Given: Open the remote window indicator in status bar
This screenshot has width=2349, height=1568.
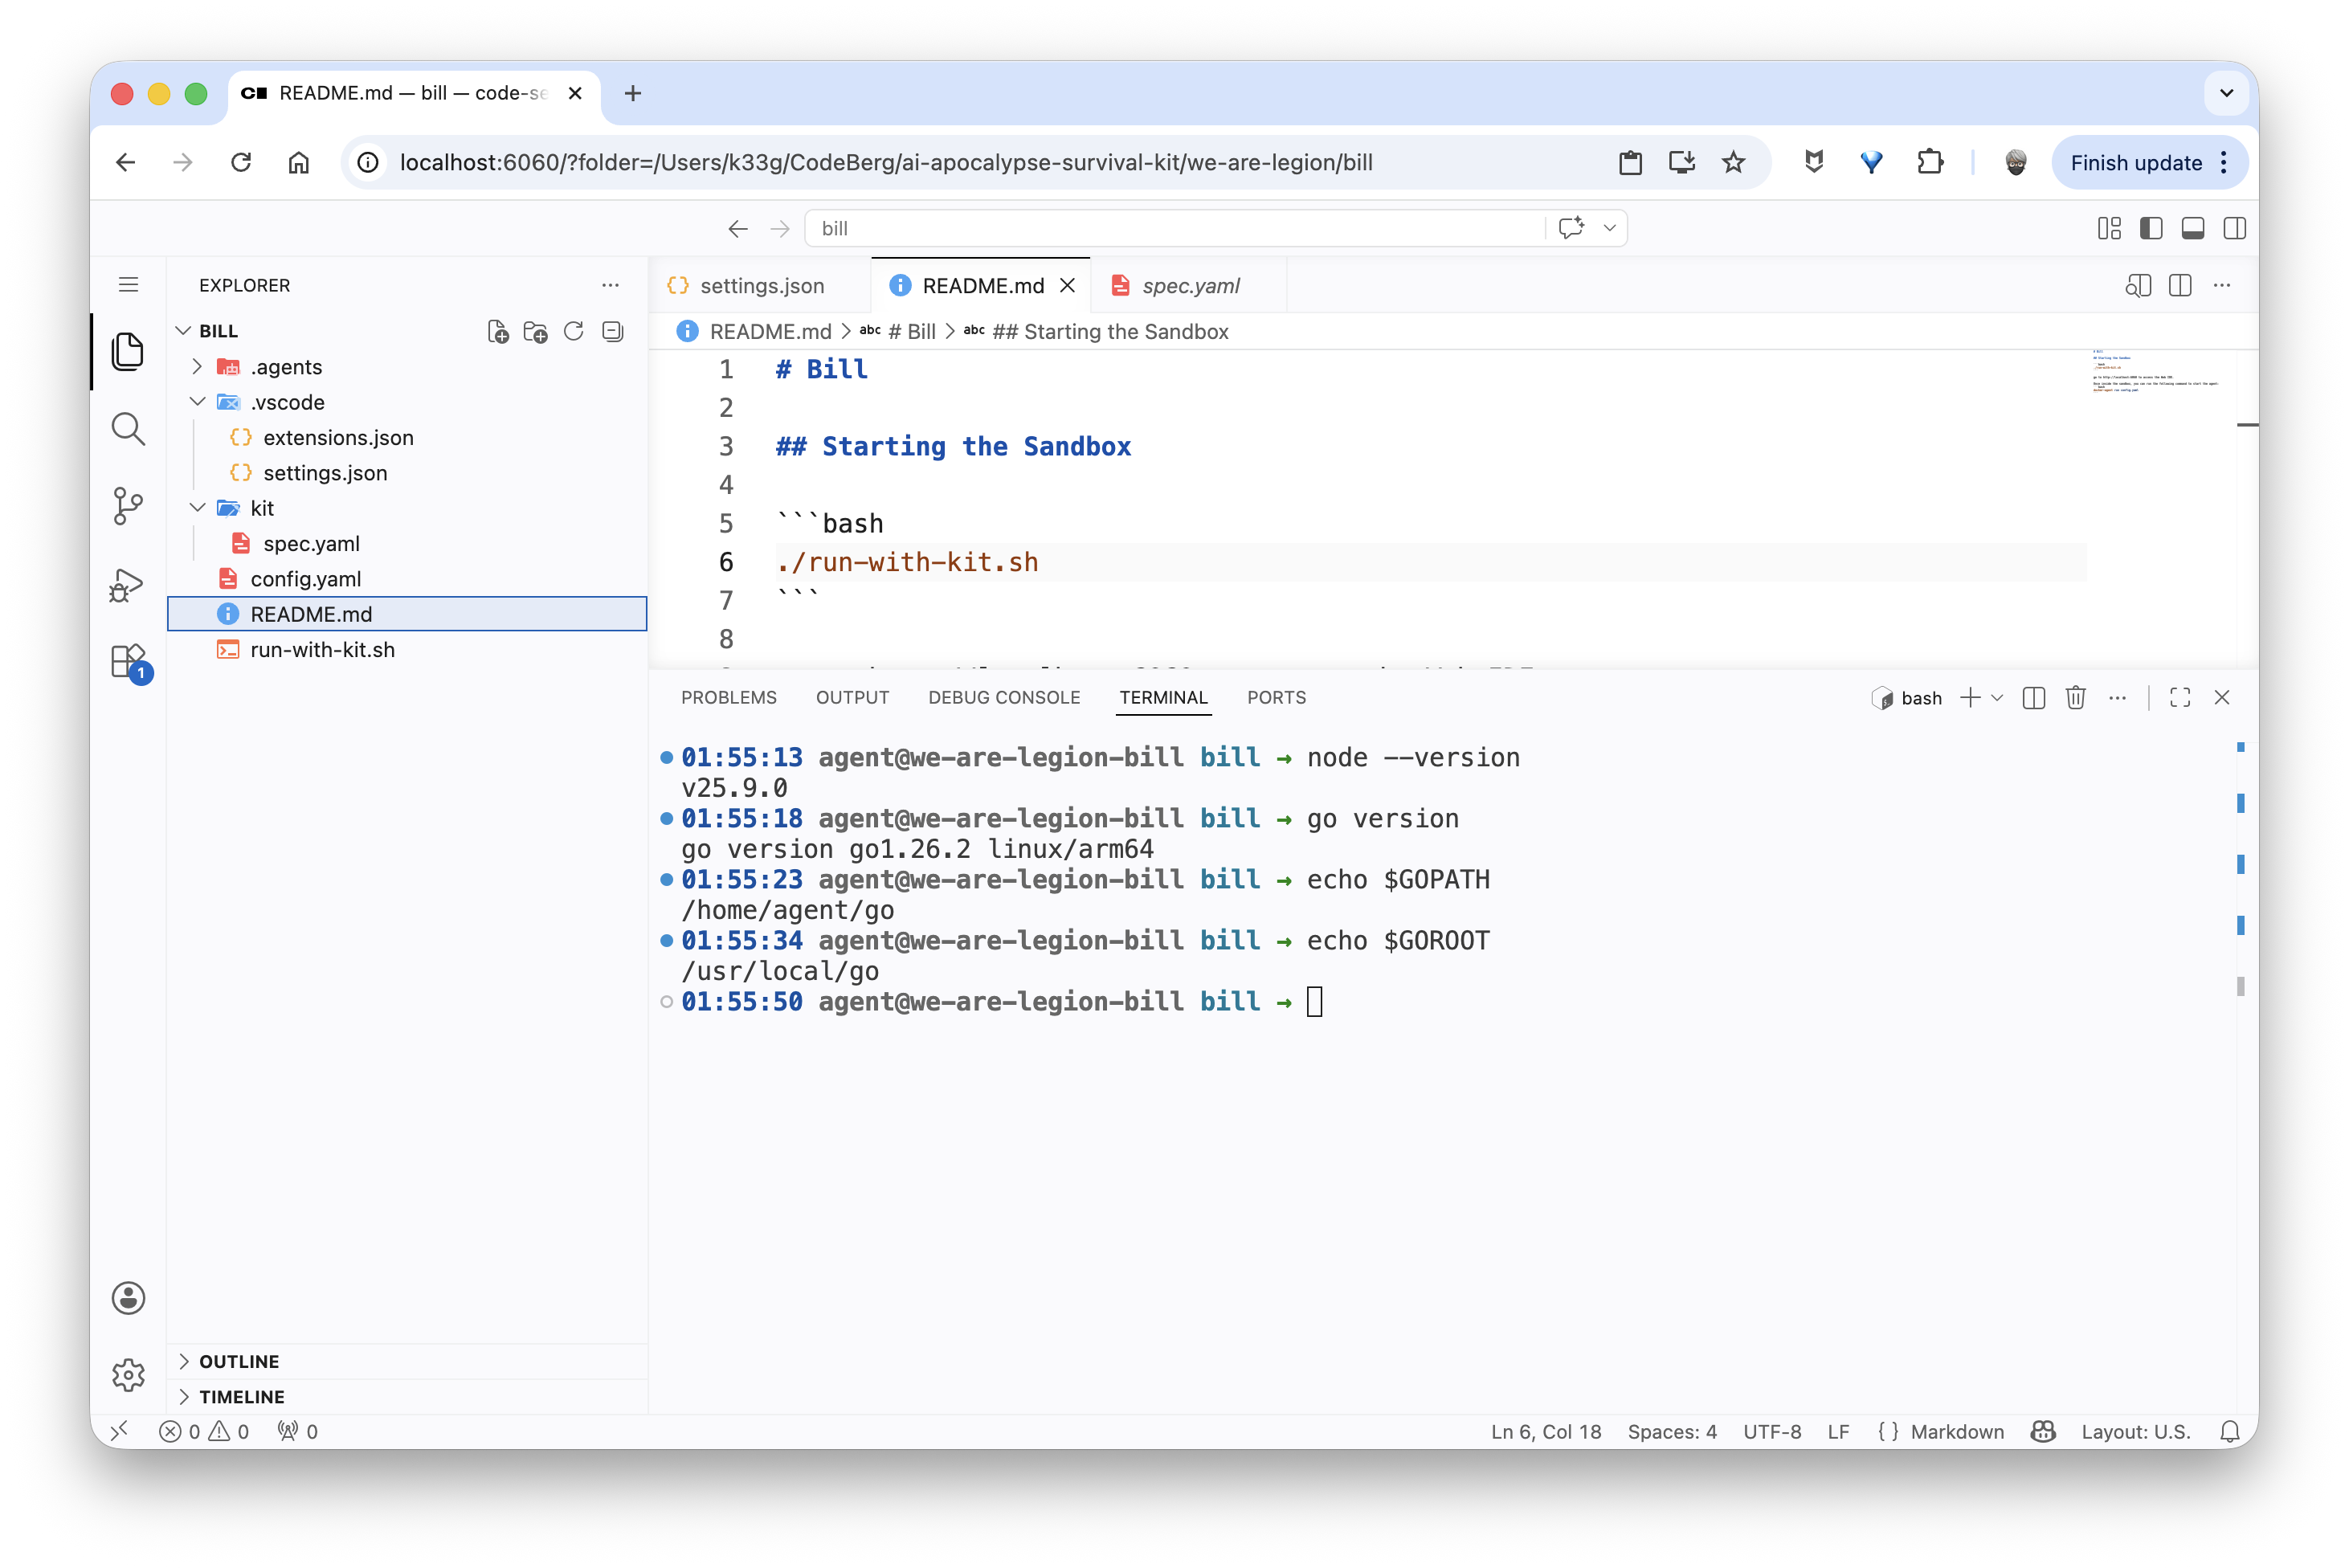Looking at the screenshot, I should click(119, 1431).
